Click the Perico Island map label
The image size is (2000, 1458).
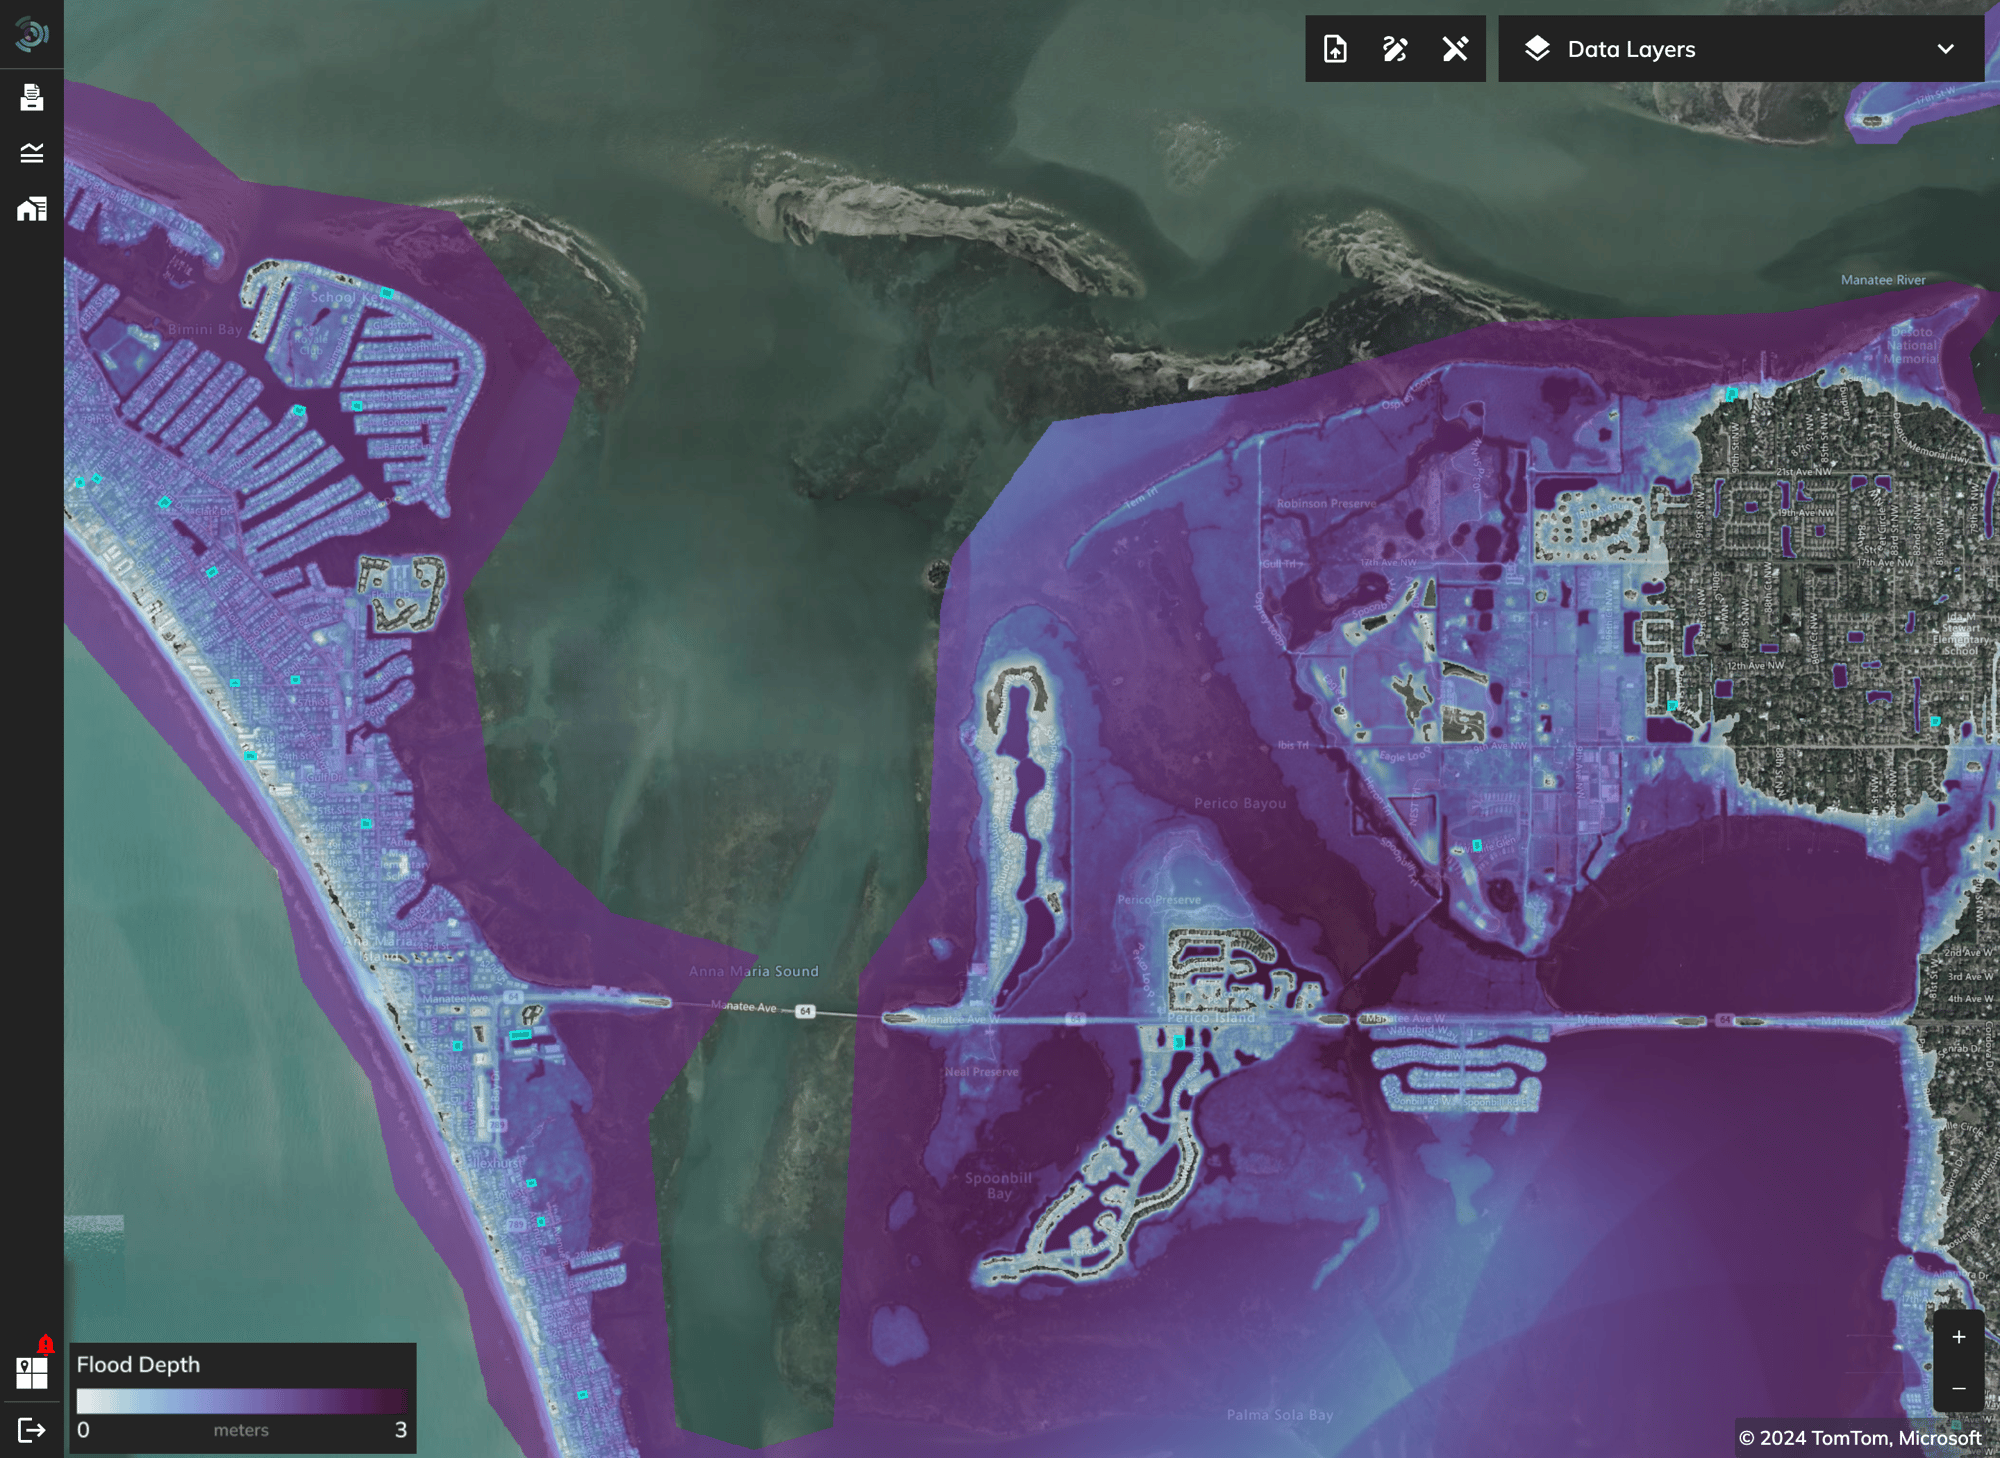click(1211, 1018)
